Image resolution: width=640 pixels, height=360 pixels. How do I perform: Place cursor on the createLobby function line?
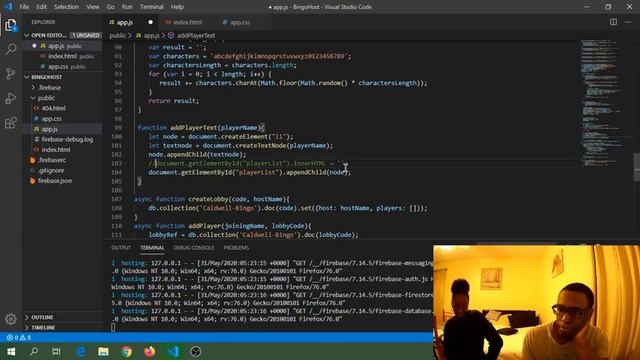212,199
